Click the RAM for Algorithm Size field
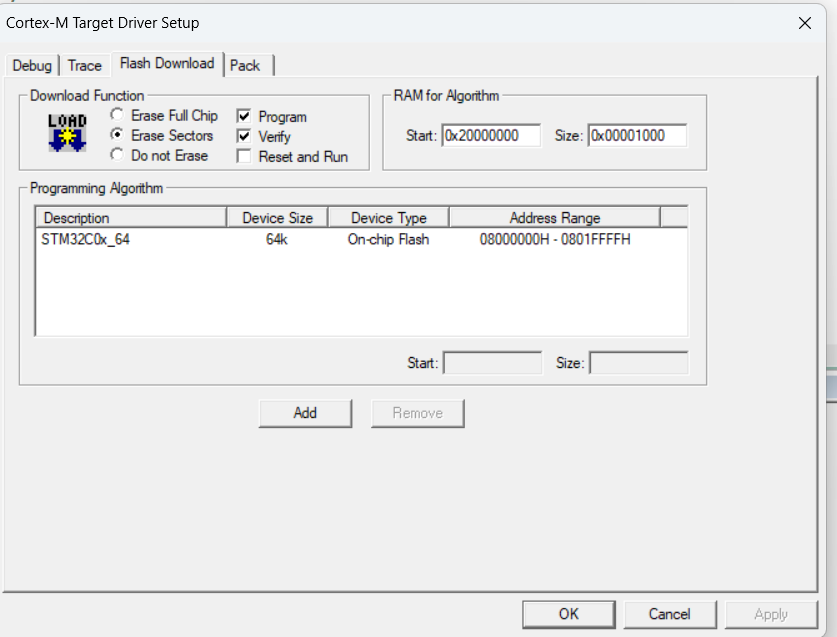The height and width of the screenshot is (637, 837). (637, 136)
